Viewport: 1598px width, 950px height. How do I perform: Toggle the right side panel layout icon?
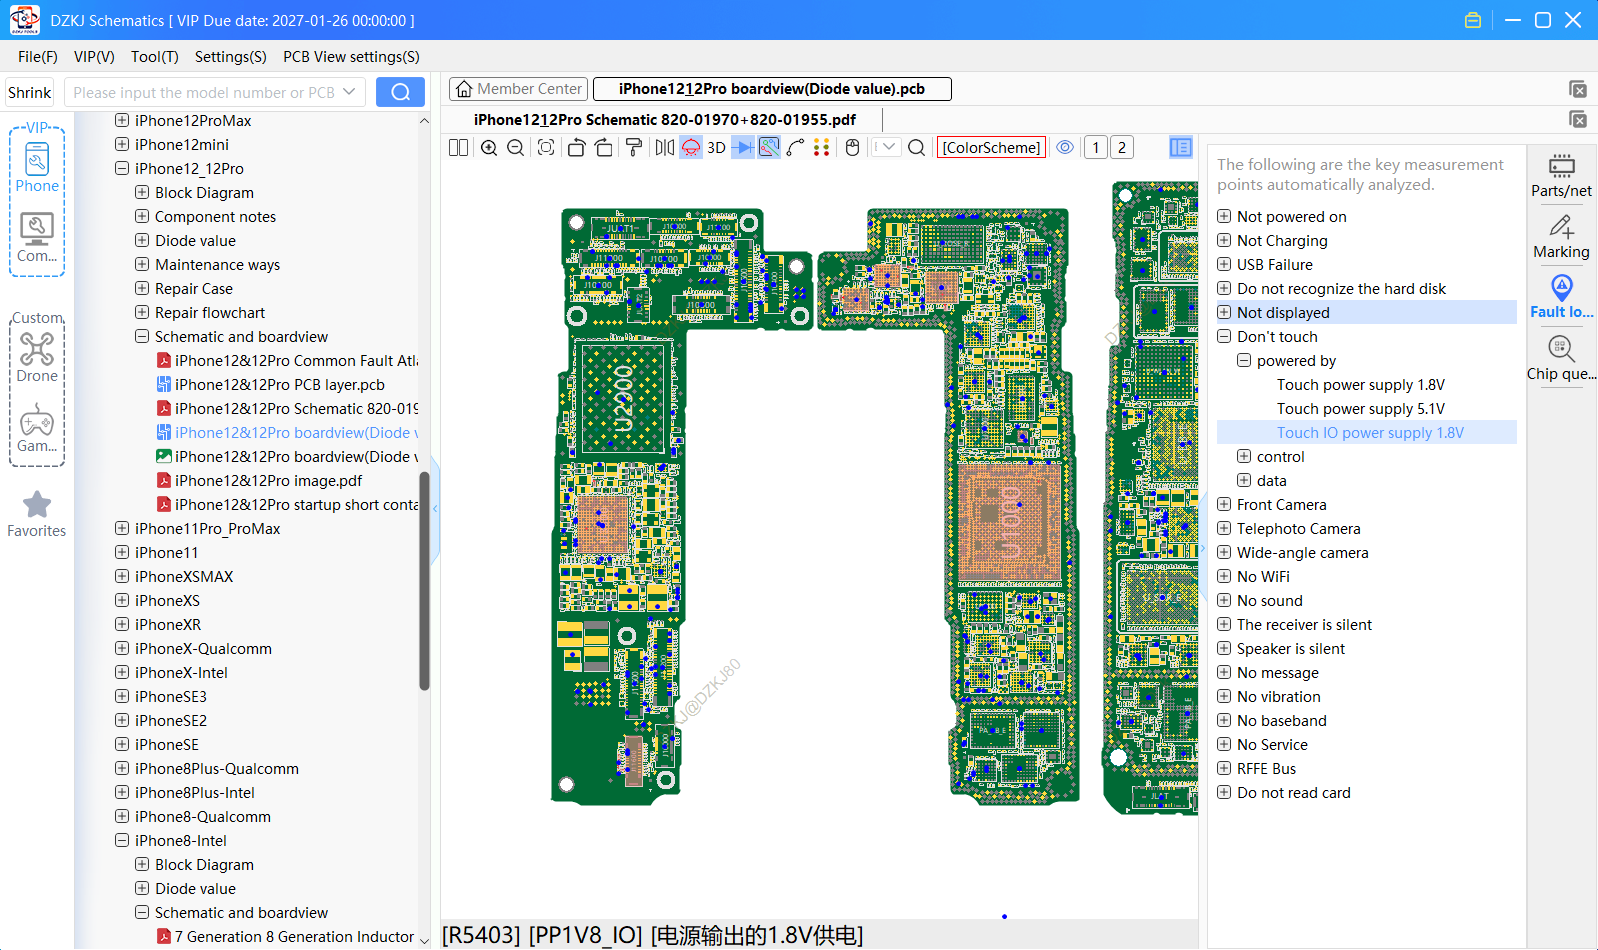click(x=1181, y=147)
